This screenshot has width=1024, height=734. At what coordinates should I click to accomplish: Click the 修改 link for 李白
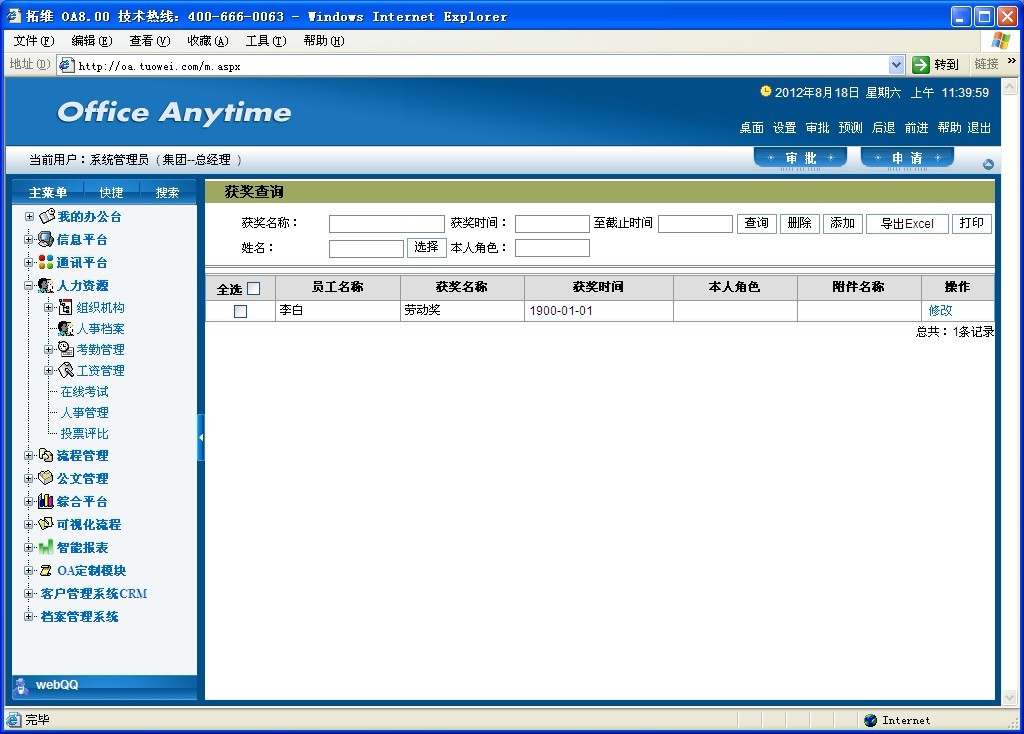(x=940, y=311)
